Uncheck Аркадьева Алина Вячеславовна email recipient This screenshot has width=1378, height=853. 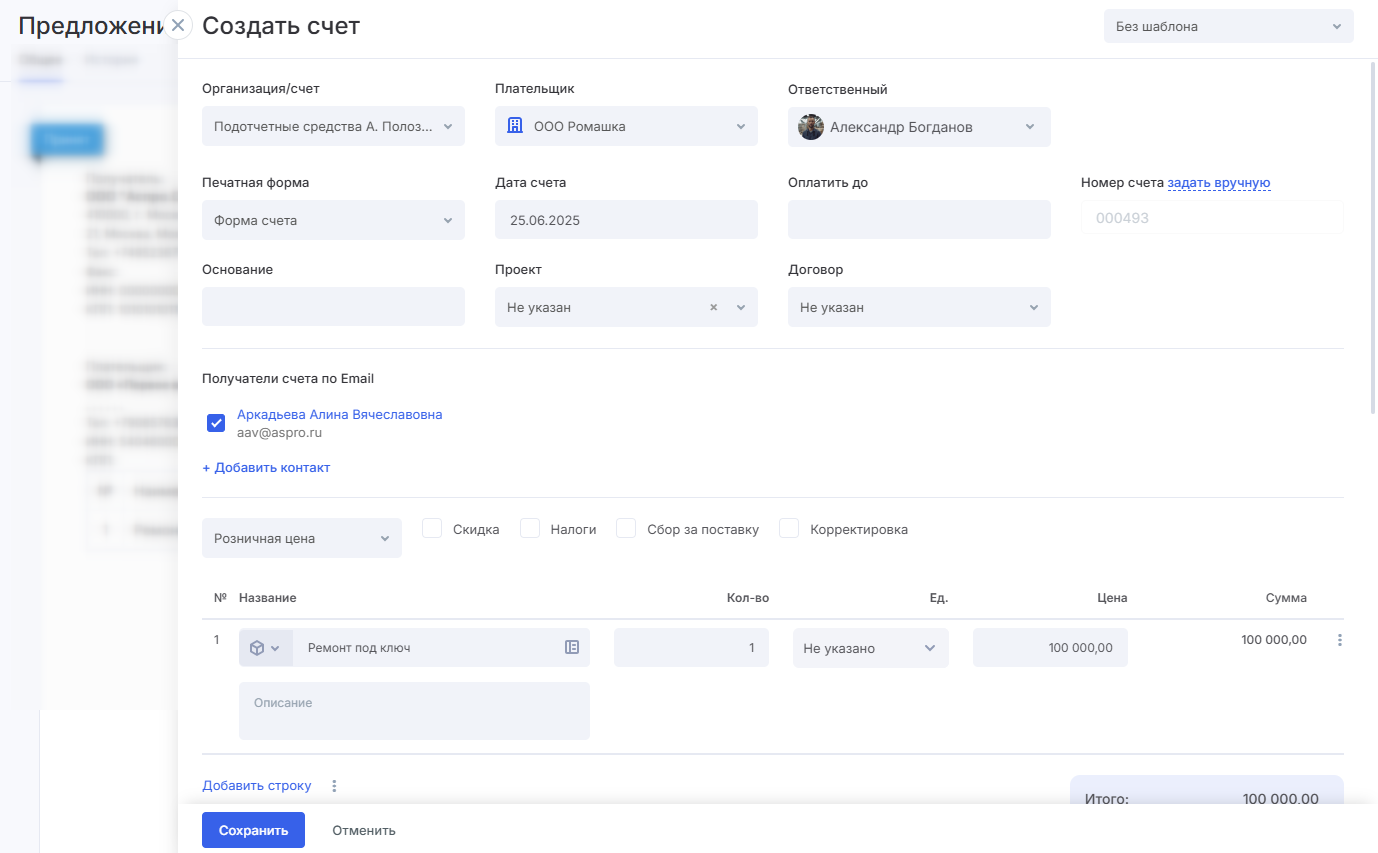pyautogui.click(x=216, y=423)
